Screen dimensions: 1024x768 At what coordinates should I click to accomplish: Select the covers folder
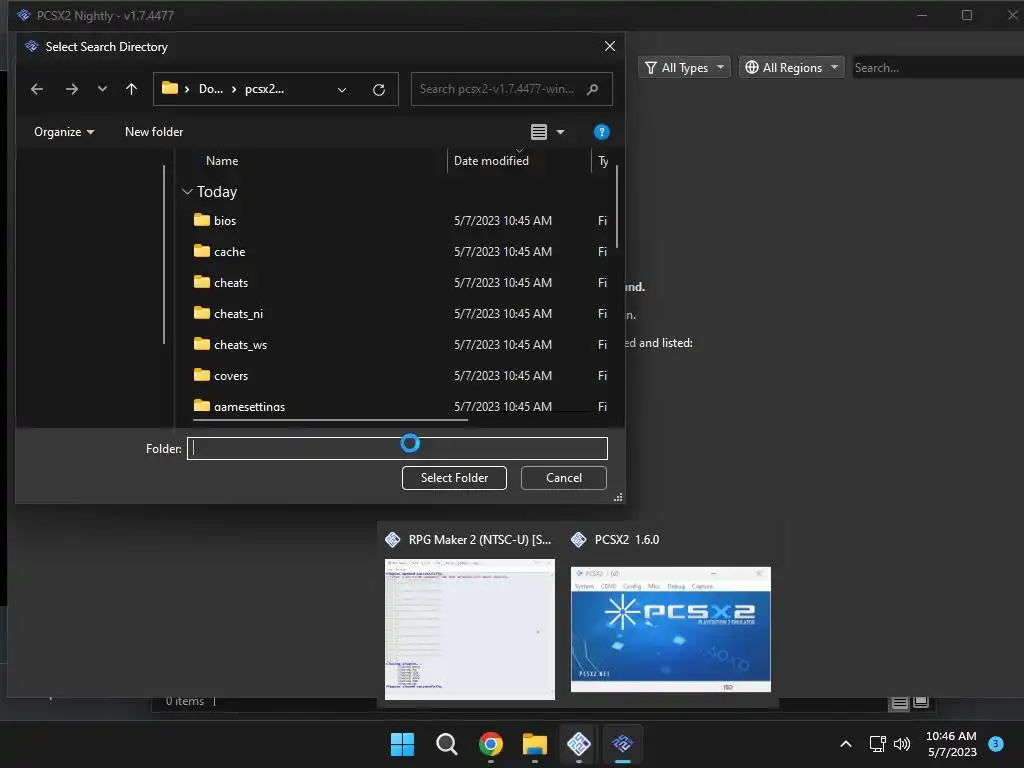coord(221,376)
